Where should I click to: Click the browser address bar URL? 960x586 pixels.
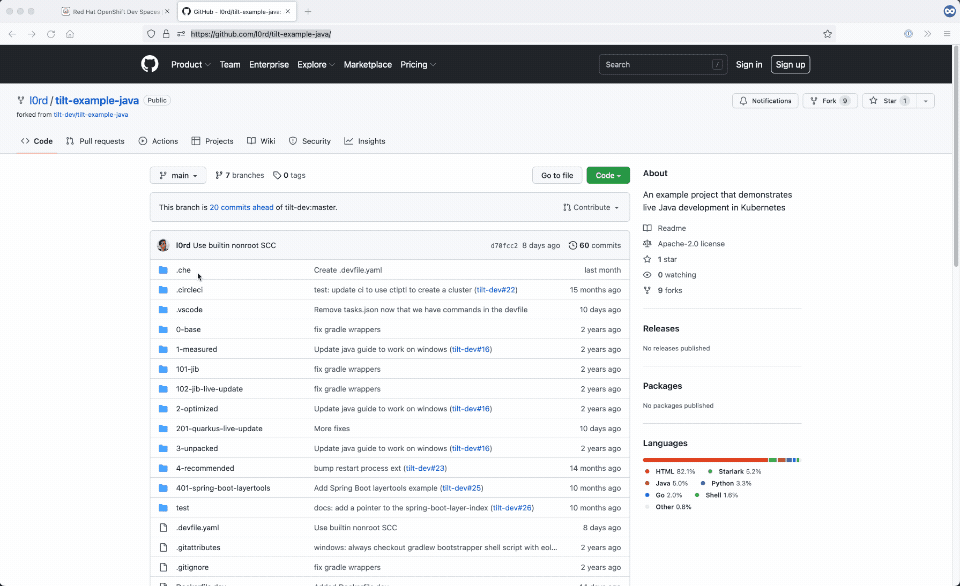(x=260, y=34)
